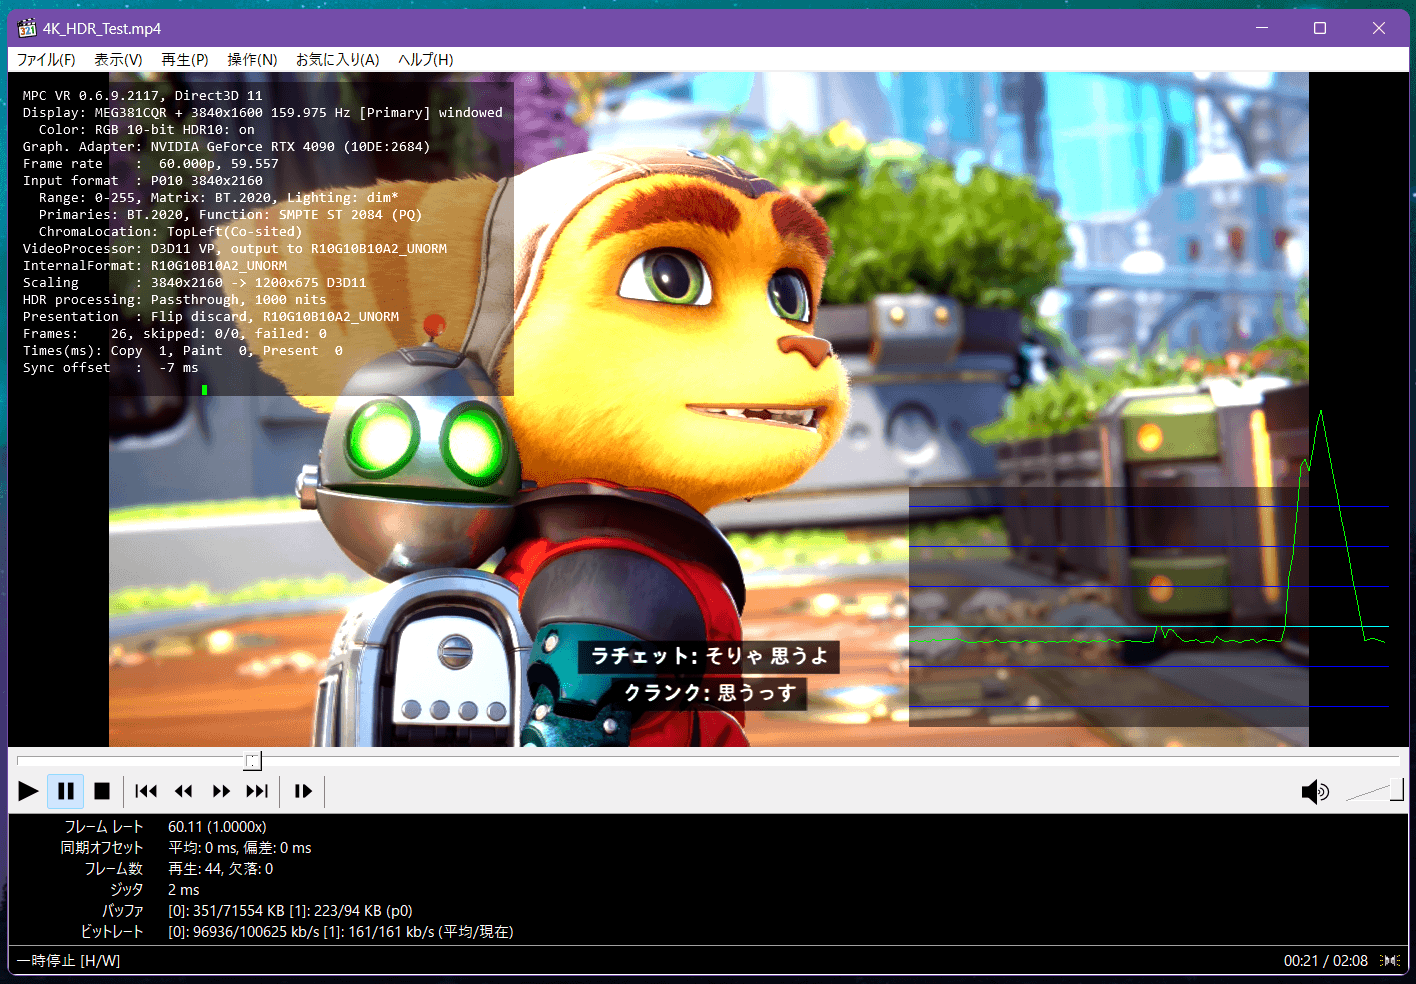Click the video subtitle ラチェット: そりゃ 思うよ
Viewport: 1416px width, 984px height.
coord(709,656)
